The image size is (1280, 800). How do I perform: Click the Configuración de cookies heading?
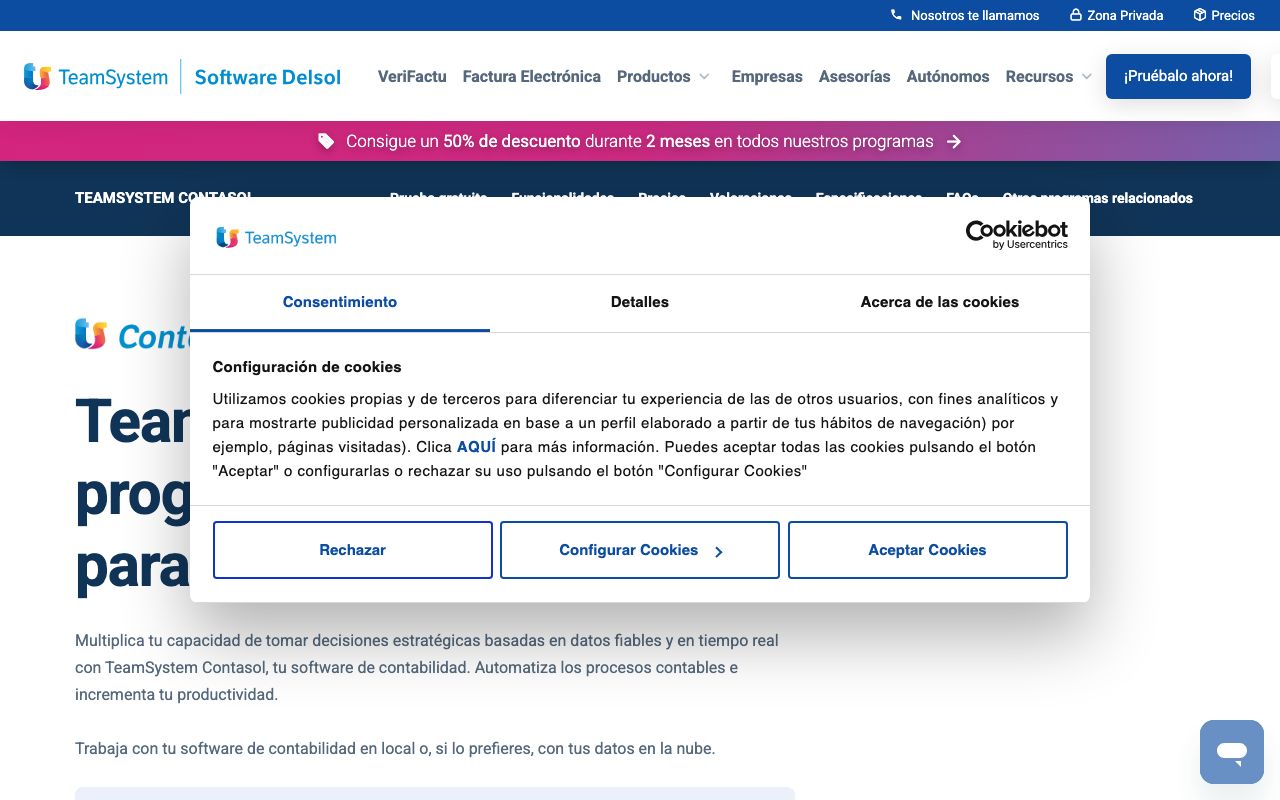tap(307, 367)
